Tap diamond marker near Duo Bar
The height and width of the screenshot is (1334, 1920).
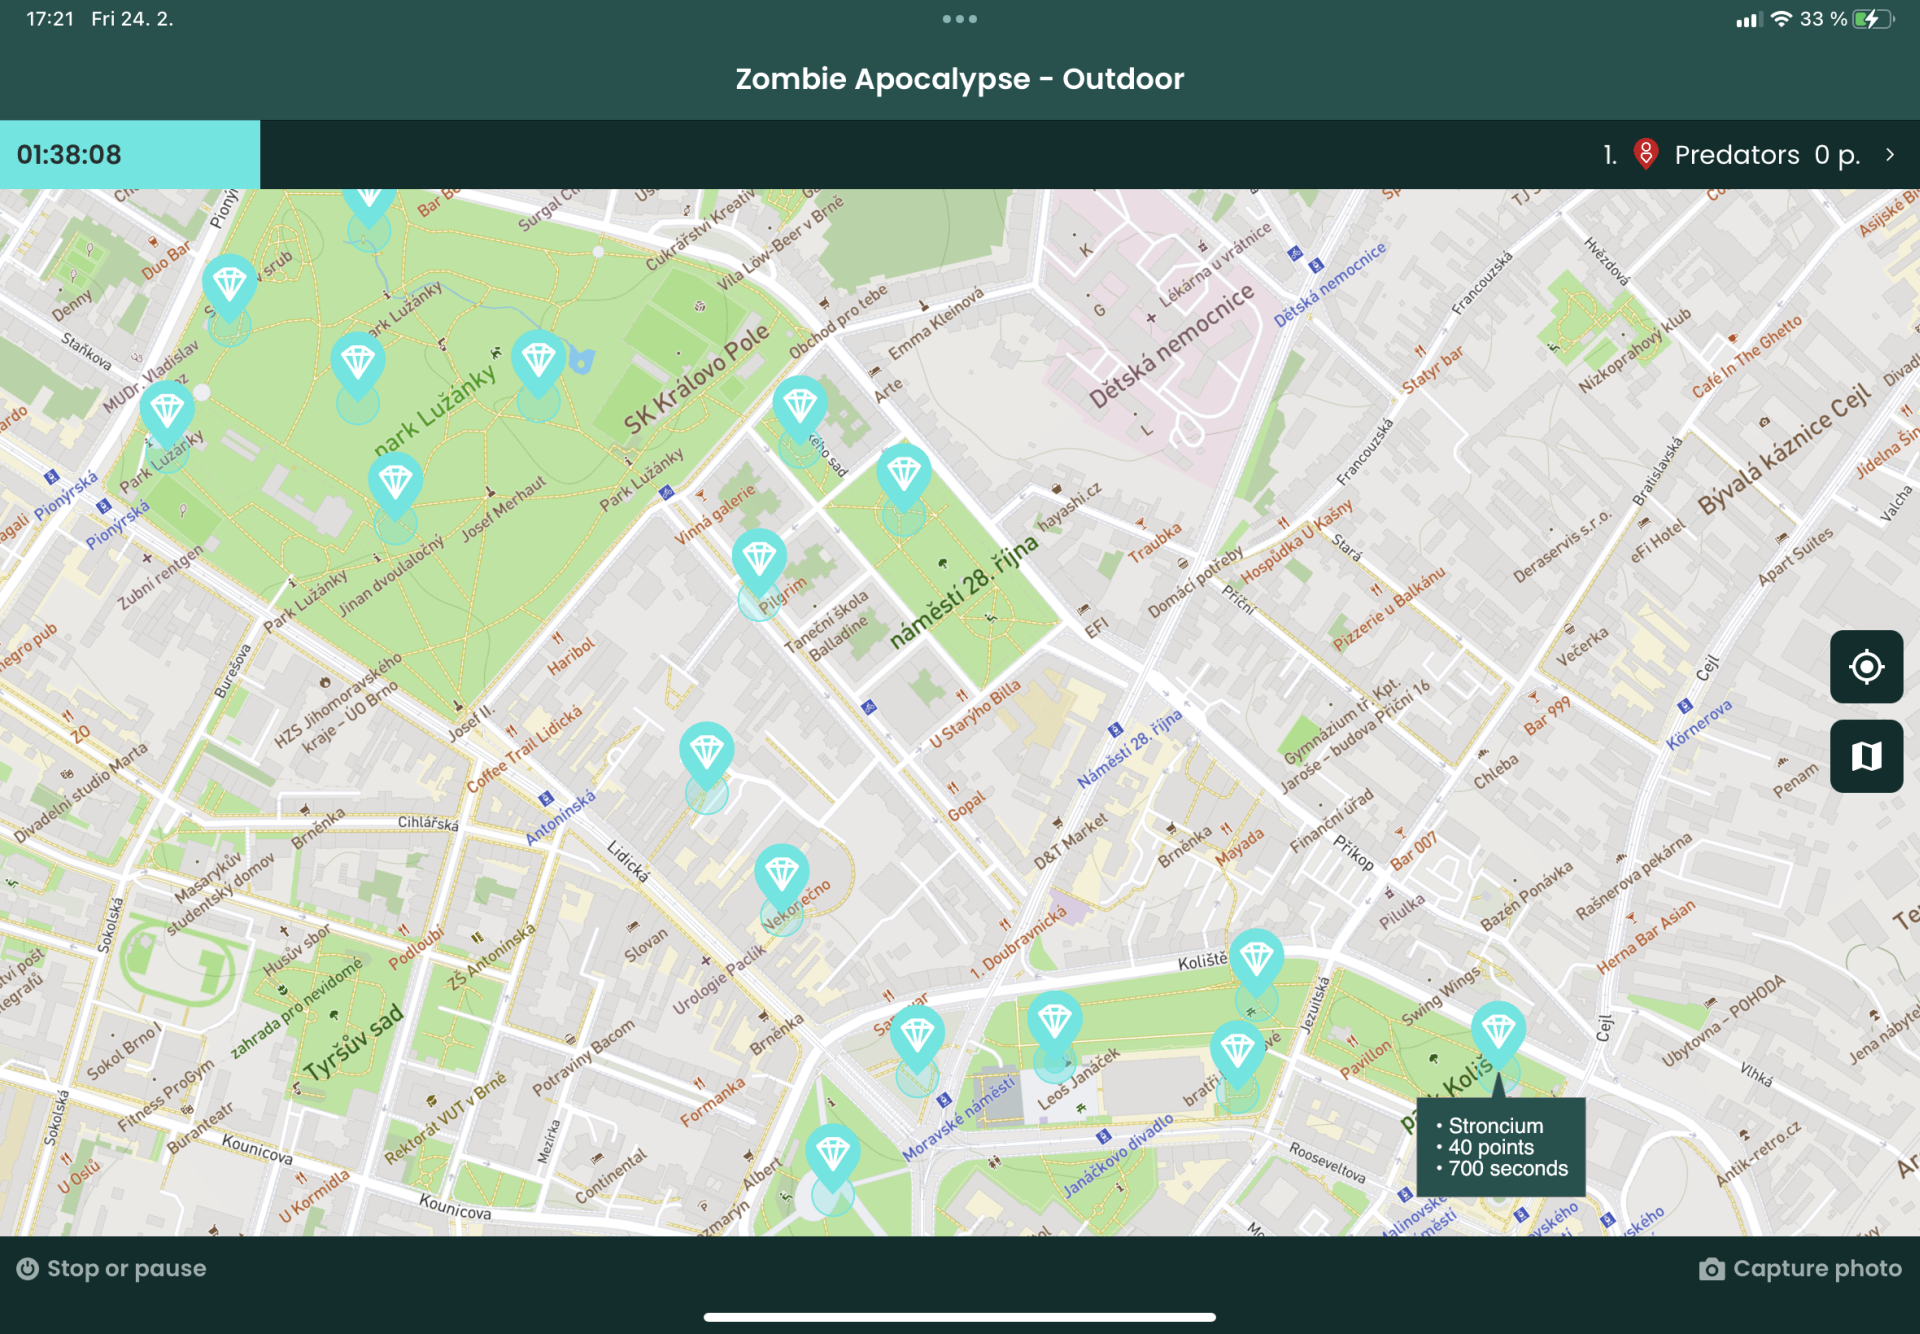point(229,286)
